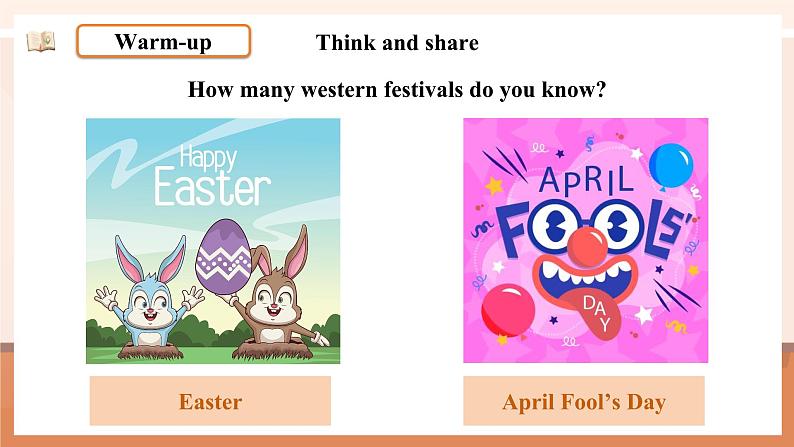
Task: Click the Happy Easter white lettering
Action: 212,176
